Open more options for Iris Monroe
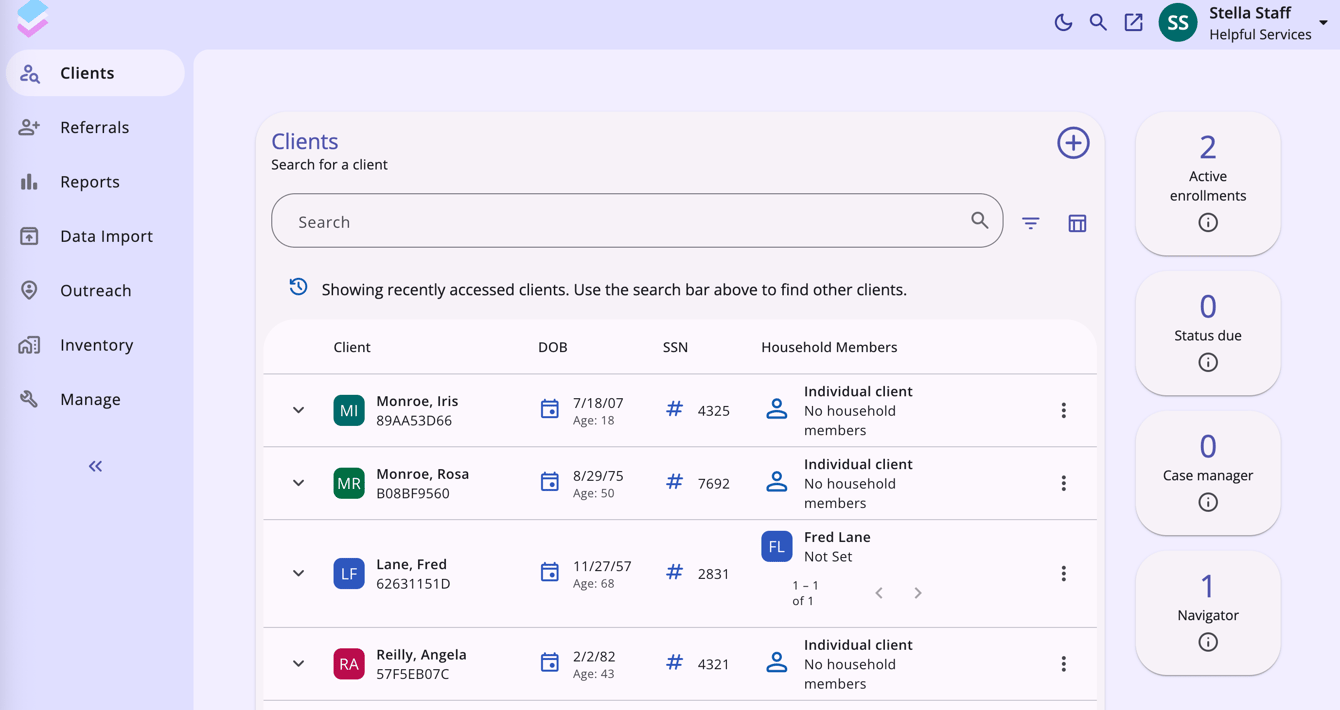Viewport: 1340px width, 710px height. point(1064,410)
